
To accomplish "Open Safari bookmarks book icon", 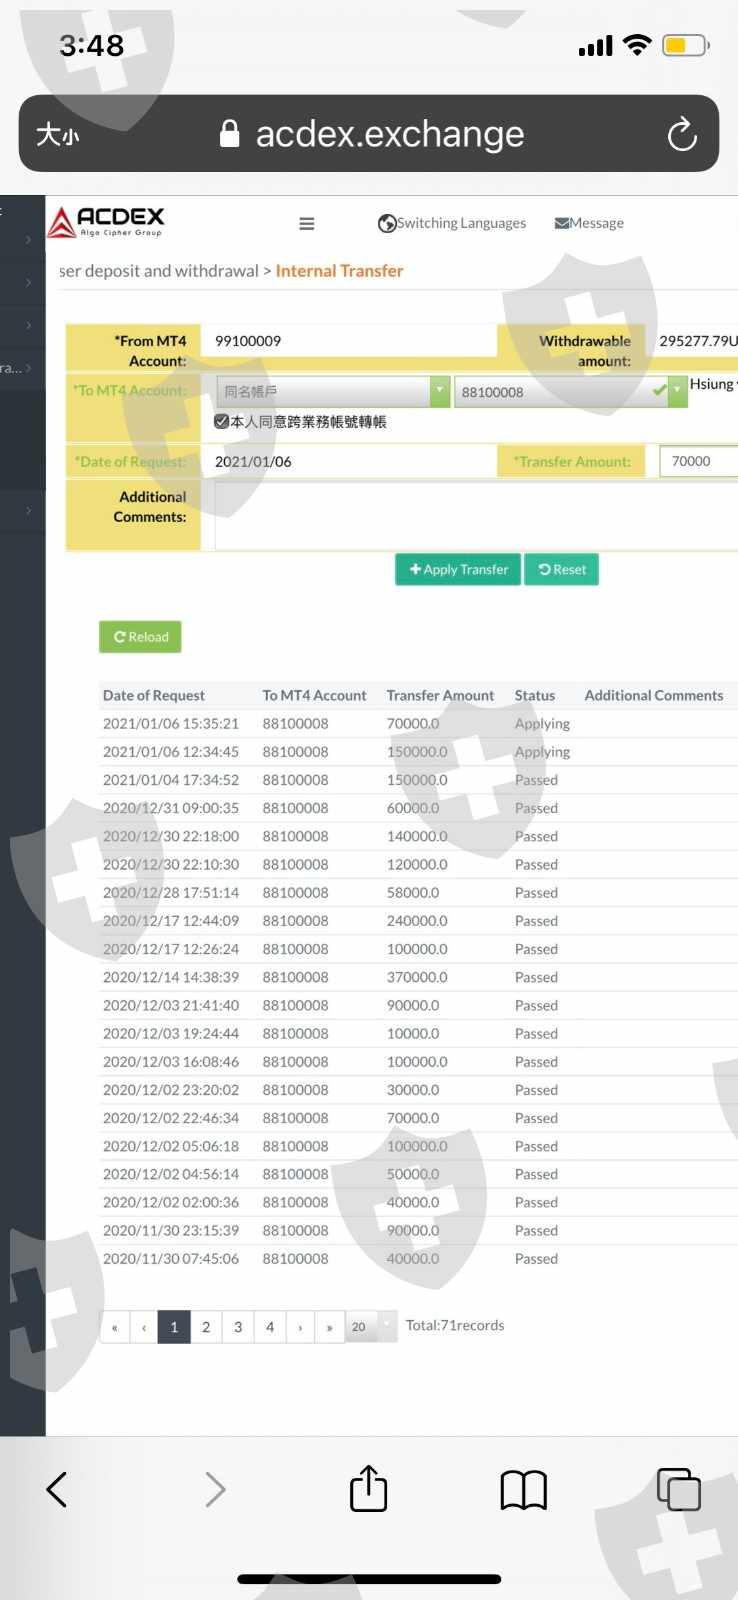I will click(x=523, y=1490).
